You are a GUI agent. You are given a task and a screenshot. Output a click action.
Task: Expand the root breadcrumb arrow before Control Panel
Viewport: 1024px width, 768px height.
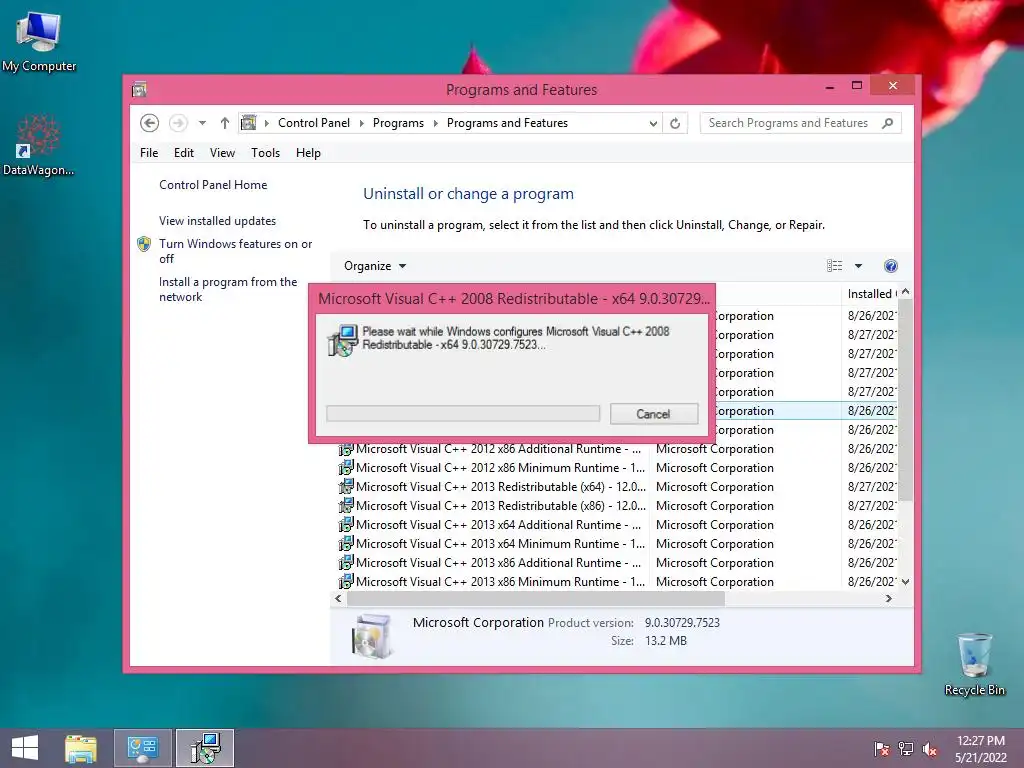[266, 123]
